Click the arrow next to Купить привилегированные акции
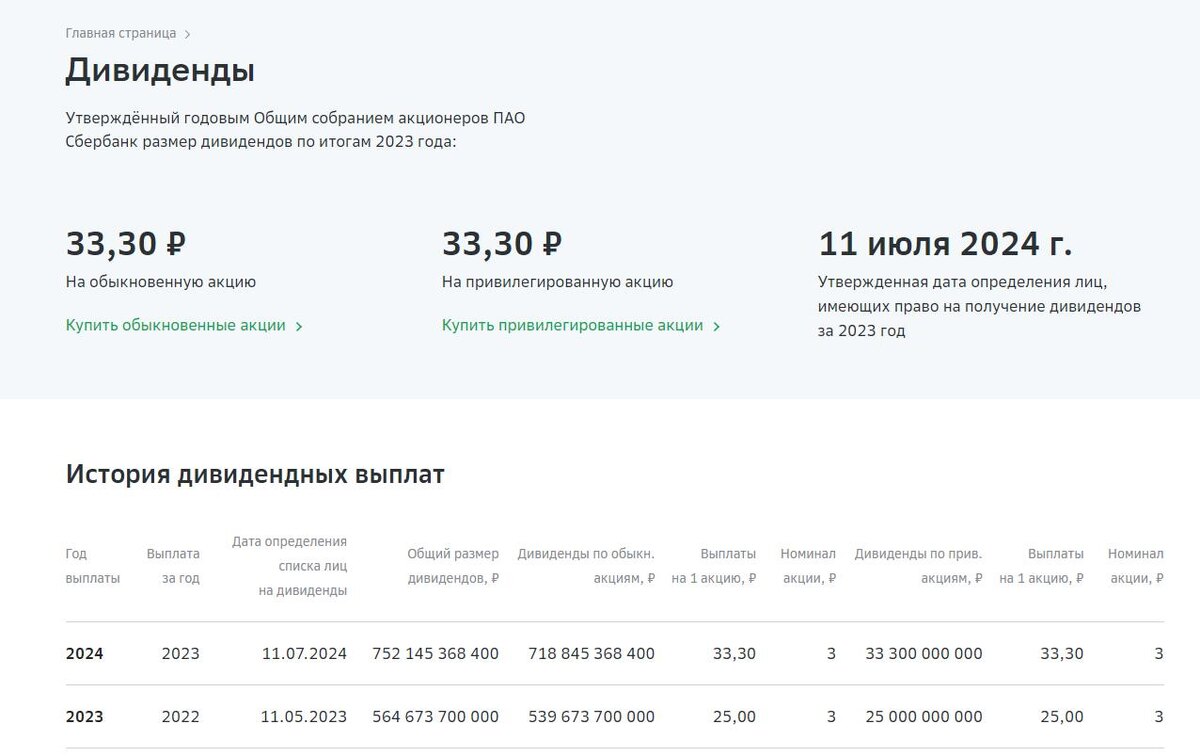 coord(716,326)
